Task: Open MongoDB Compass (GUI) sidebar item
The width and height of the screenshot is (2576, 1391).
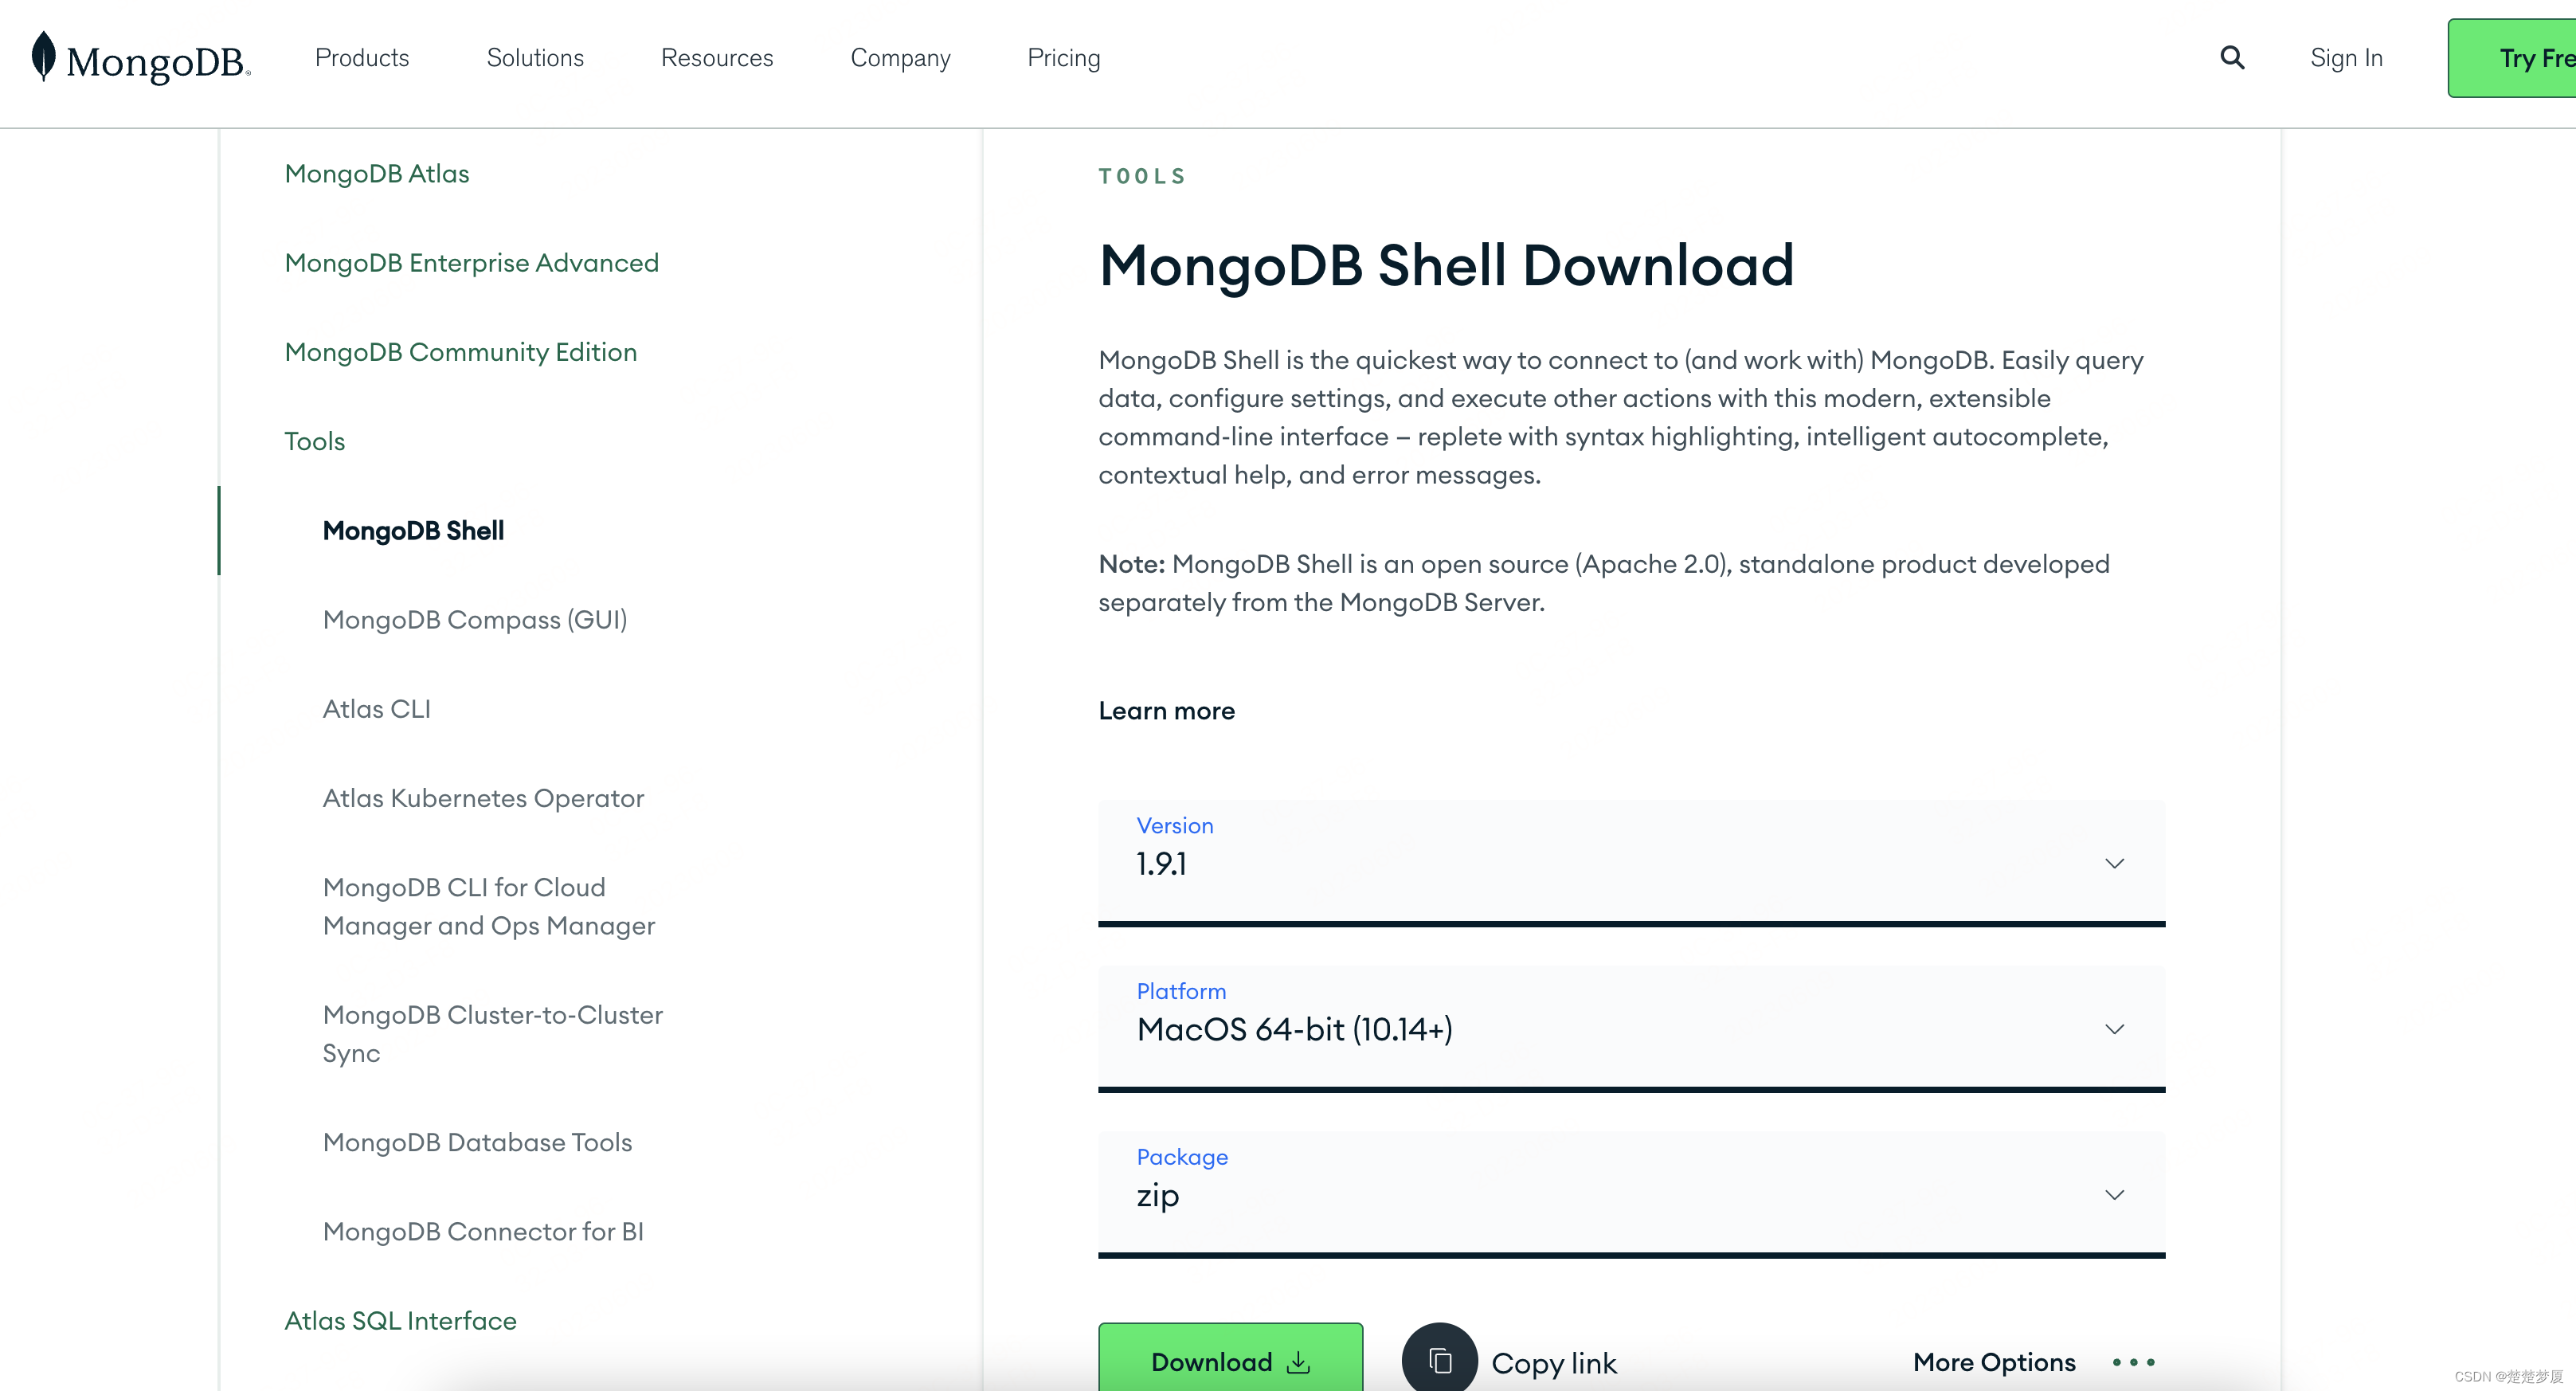Action: (475, 620)
